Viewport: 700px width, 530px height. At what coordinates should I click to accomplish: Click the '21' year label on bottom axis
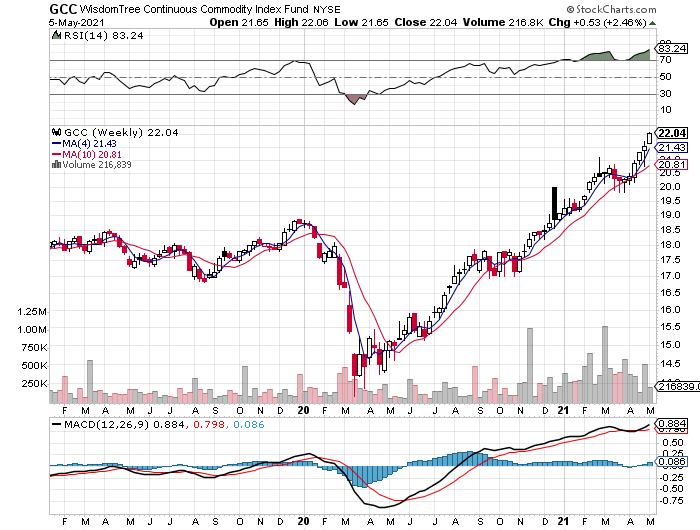coord(563,521)
